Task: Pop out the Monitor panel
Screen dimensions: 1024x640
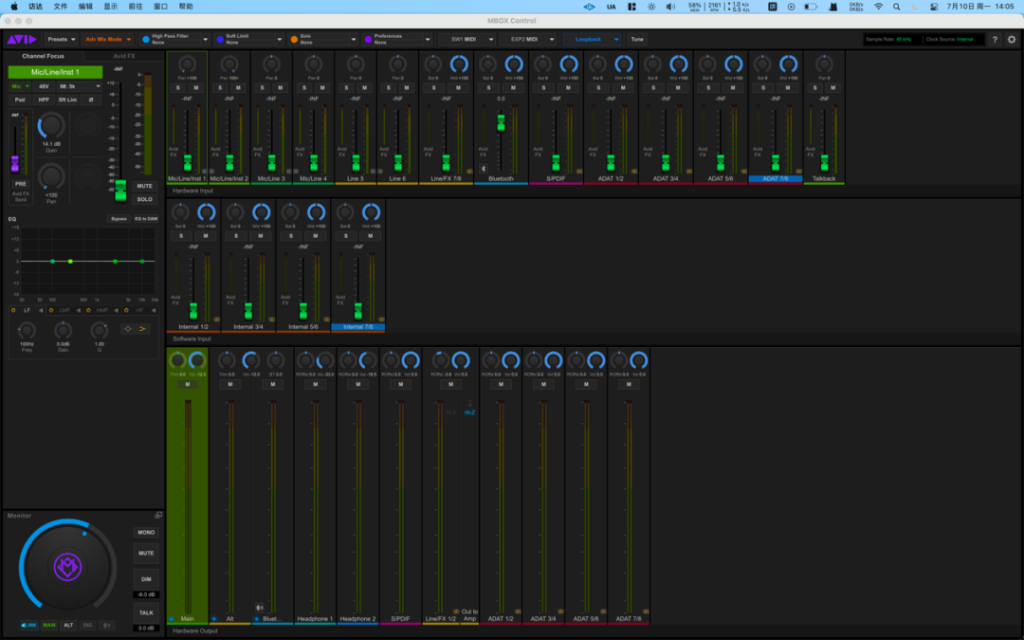Action: [158, 515]
